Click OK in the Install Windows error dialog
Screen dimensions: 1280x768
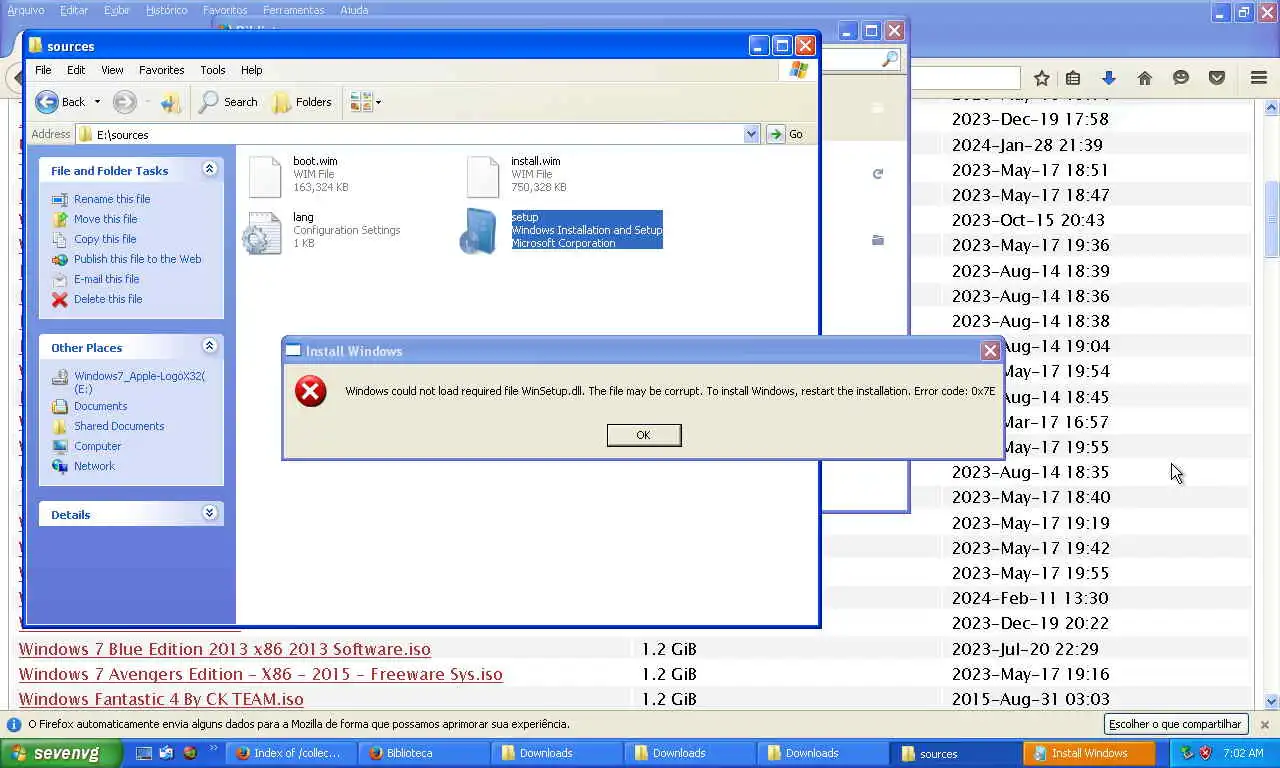pos(644,435)
